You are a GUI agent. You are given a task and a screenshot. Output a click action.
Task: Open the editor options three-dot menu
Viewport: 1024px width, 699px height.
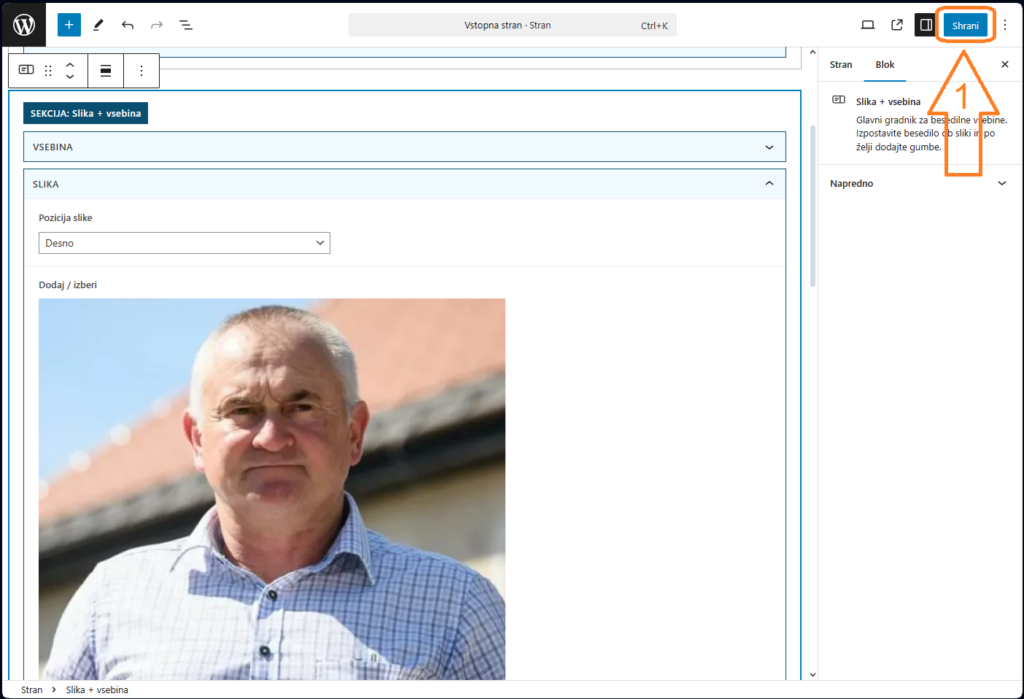[x=1005, y=25]
